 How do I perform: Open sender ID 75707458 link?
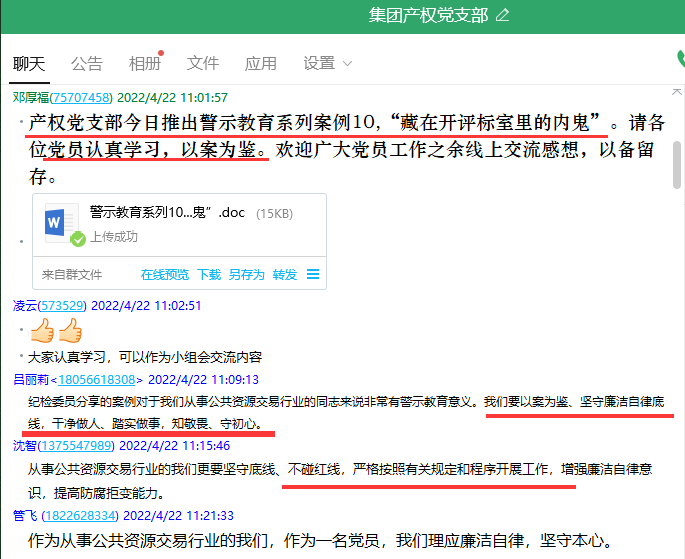point(82,97)
